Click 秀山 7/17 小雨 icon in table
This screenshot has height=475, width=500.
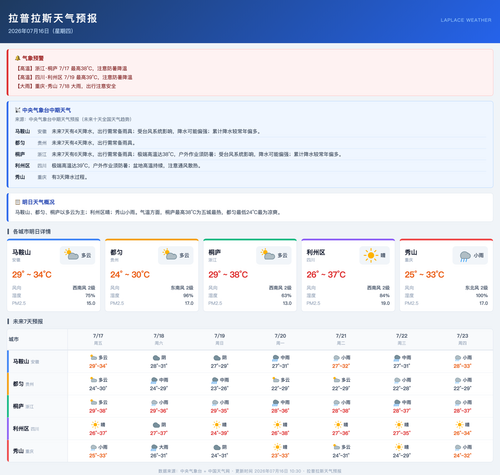click(93, 447)
